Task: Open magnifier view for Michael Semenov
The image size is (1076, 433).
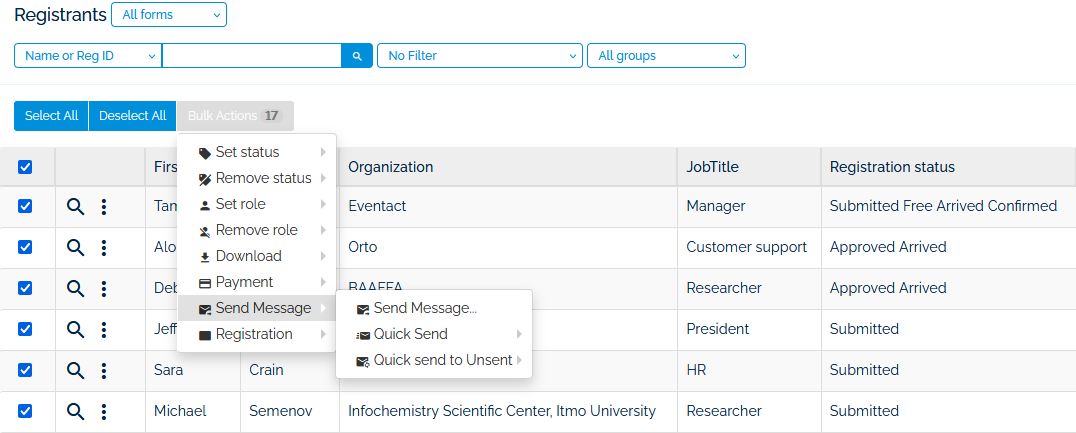Action: pyautogui.click(x=76, y=411)
